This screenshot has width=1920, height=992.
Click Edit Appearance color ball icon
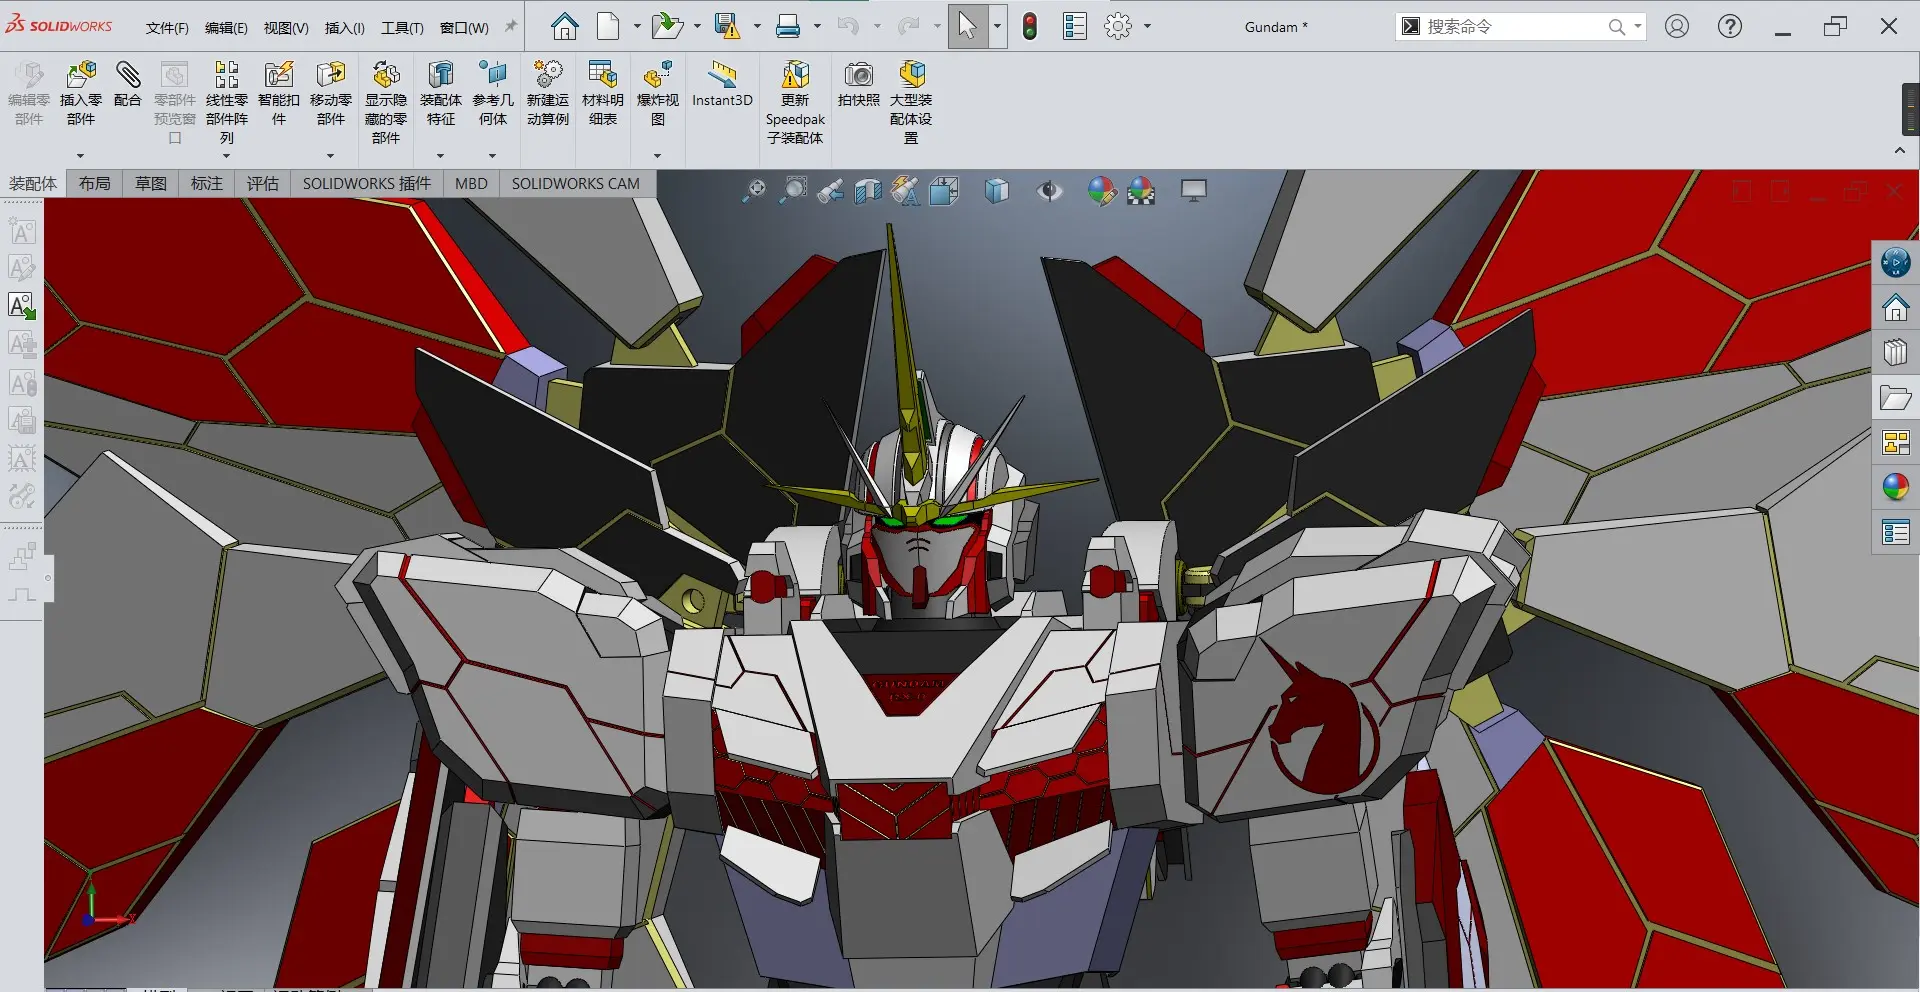click(x=1101, y=190)
